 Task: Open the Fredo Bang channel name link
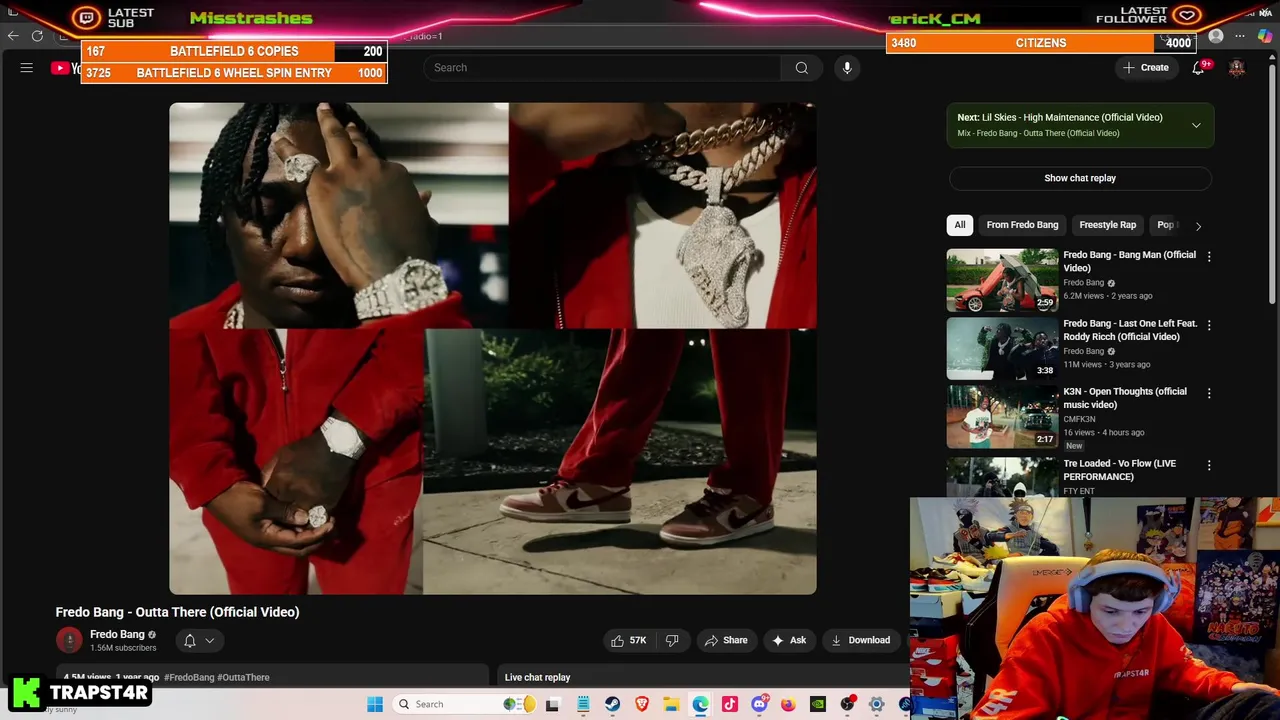pyautogui.click(x=117, y=634)
